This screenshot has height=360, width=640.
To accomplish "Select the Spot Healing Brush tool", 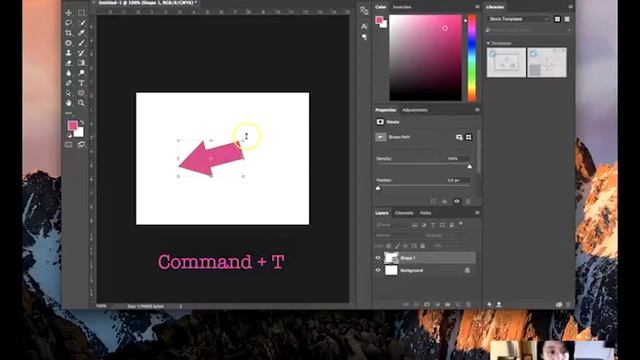I will tap(69, 43).
